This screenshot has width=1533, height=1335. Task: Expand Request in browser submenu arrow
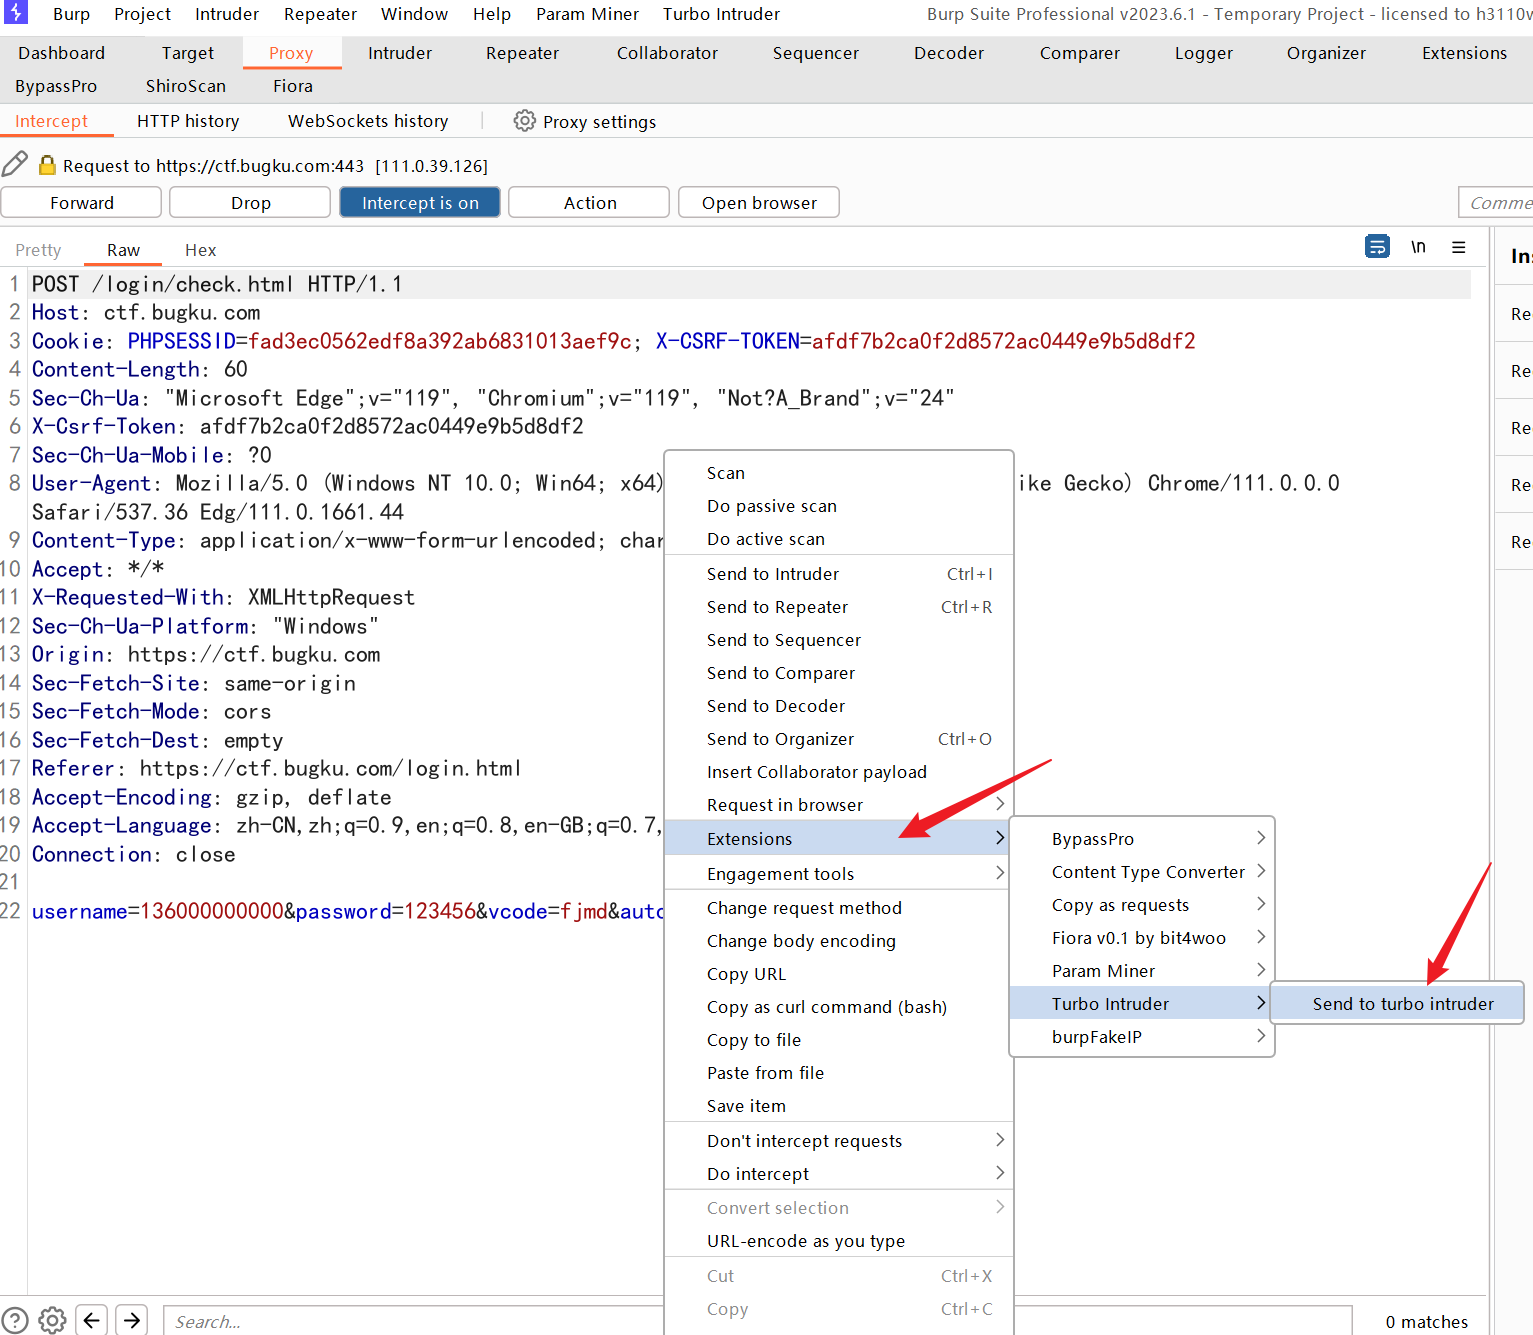[x=1000, y=804]
